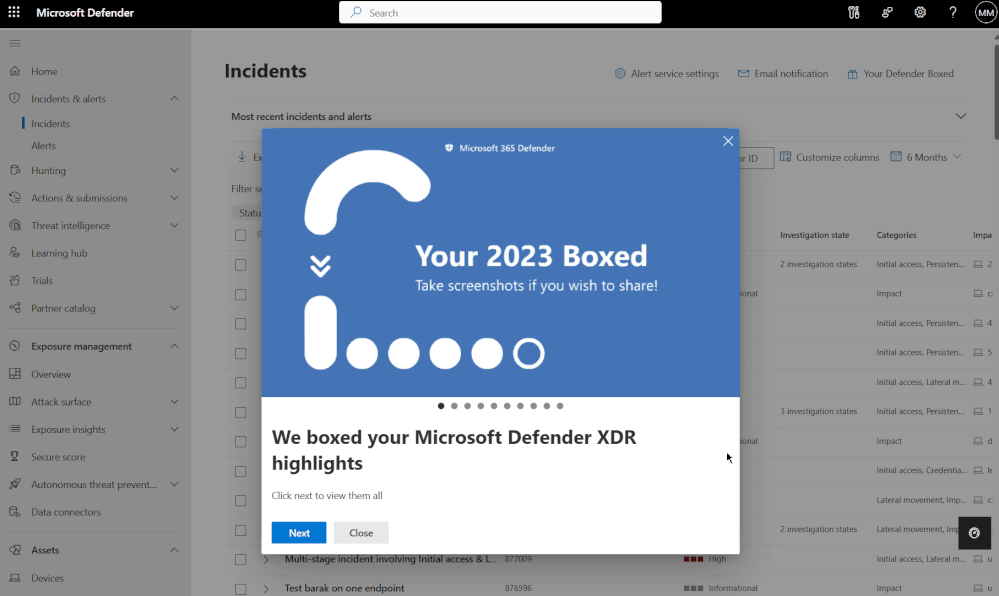Open Trials page
The height and width of the screenshot is (596, 999).
(42, 280)
